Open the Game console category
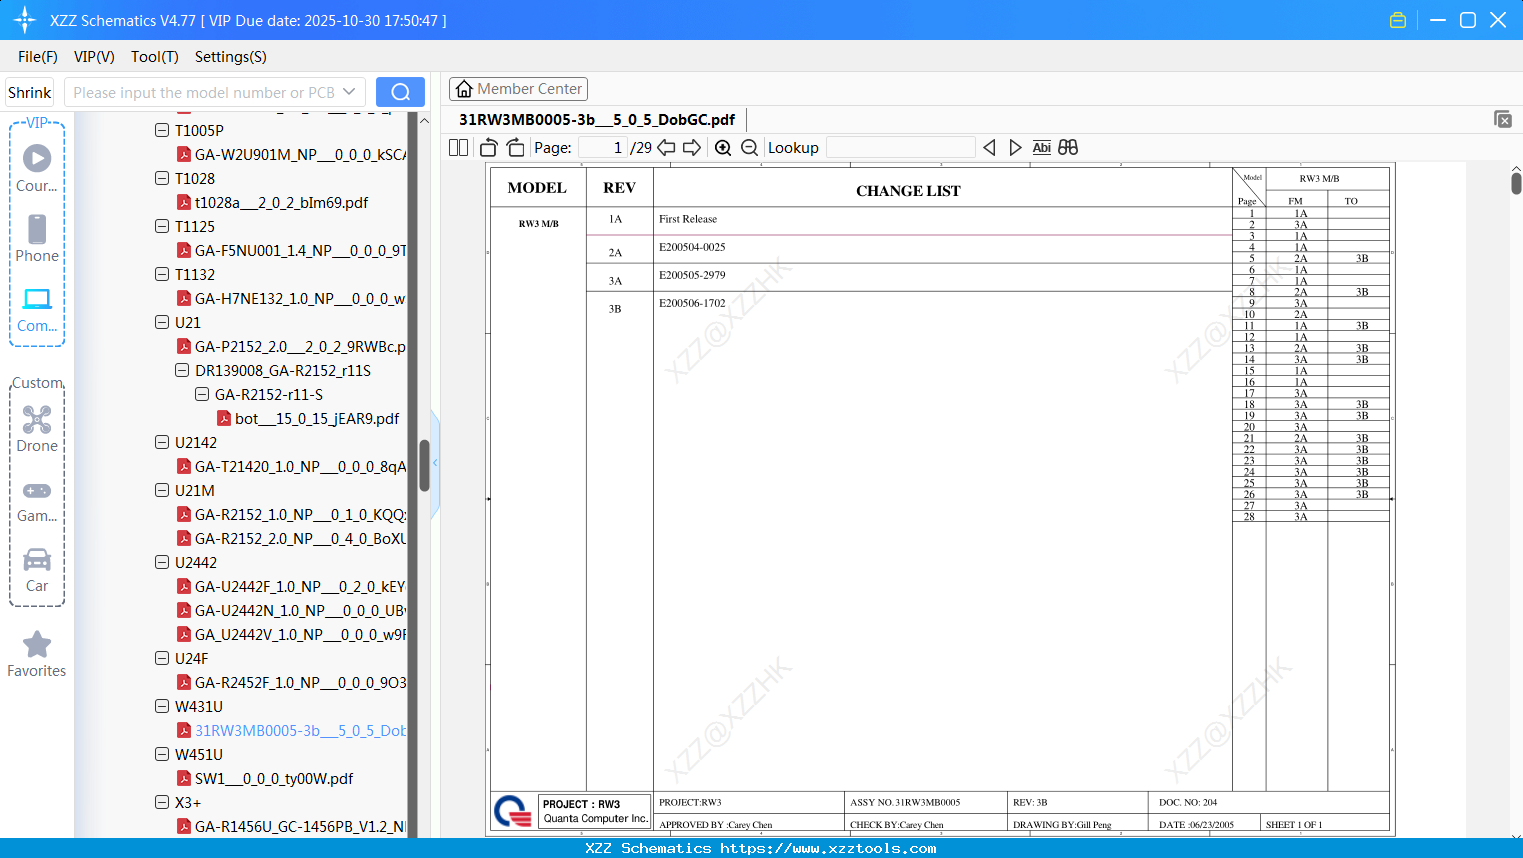This screenshot has width=1523, height=858. [x=37, y=500]
